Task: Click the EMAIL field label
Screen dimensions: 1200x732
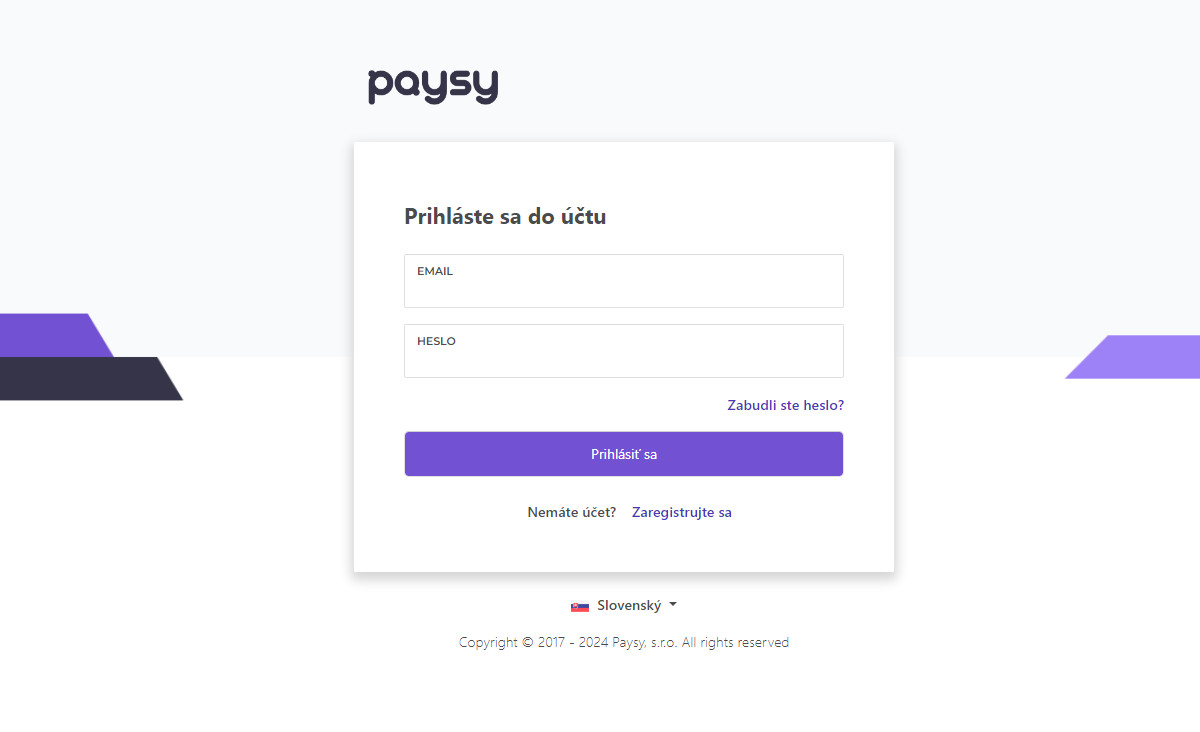Action: point(435,271)
